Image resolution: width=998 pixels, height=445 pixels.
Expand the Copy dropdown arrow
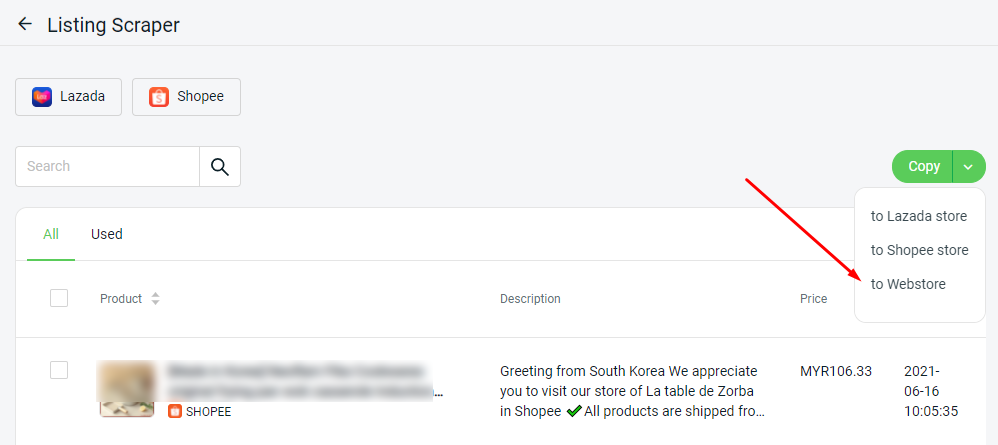pos(968,166)
